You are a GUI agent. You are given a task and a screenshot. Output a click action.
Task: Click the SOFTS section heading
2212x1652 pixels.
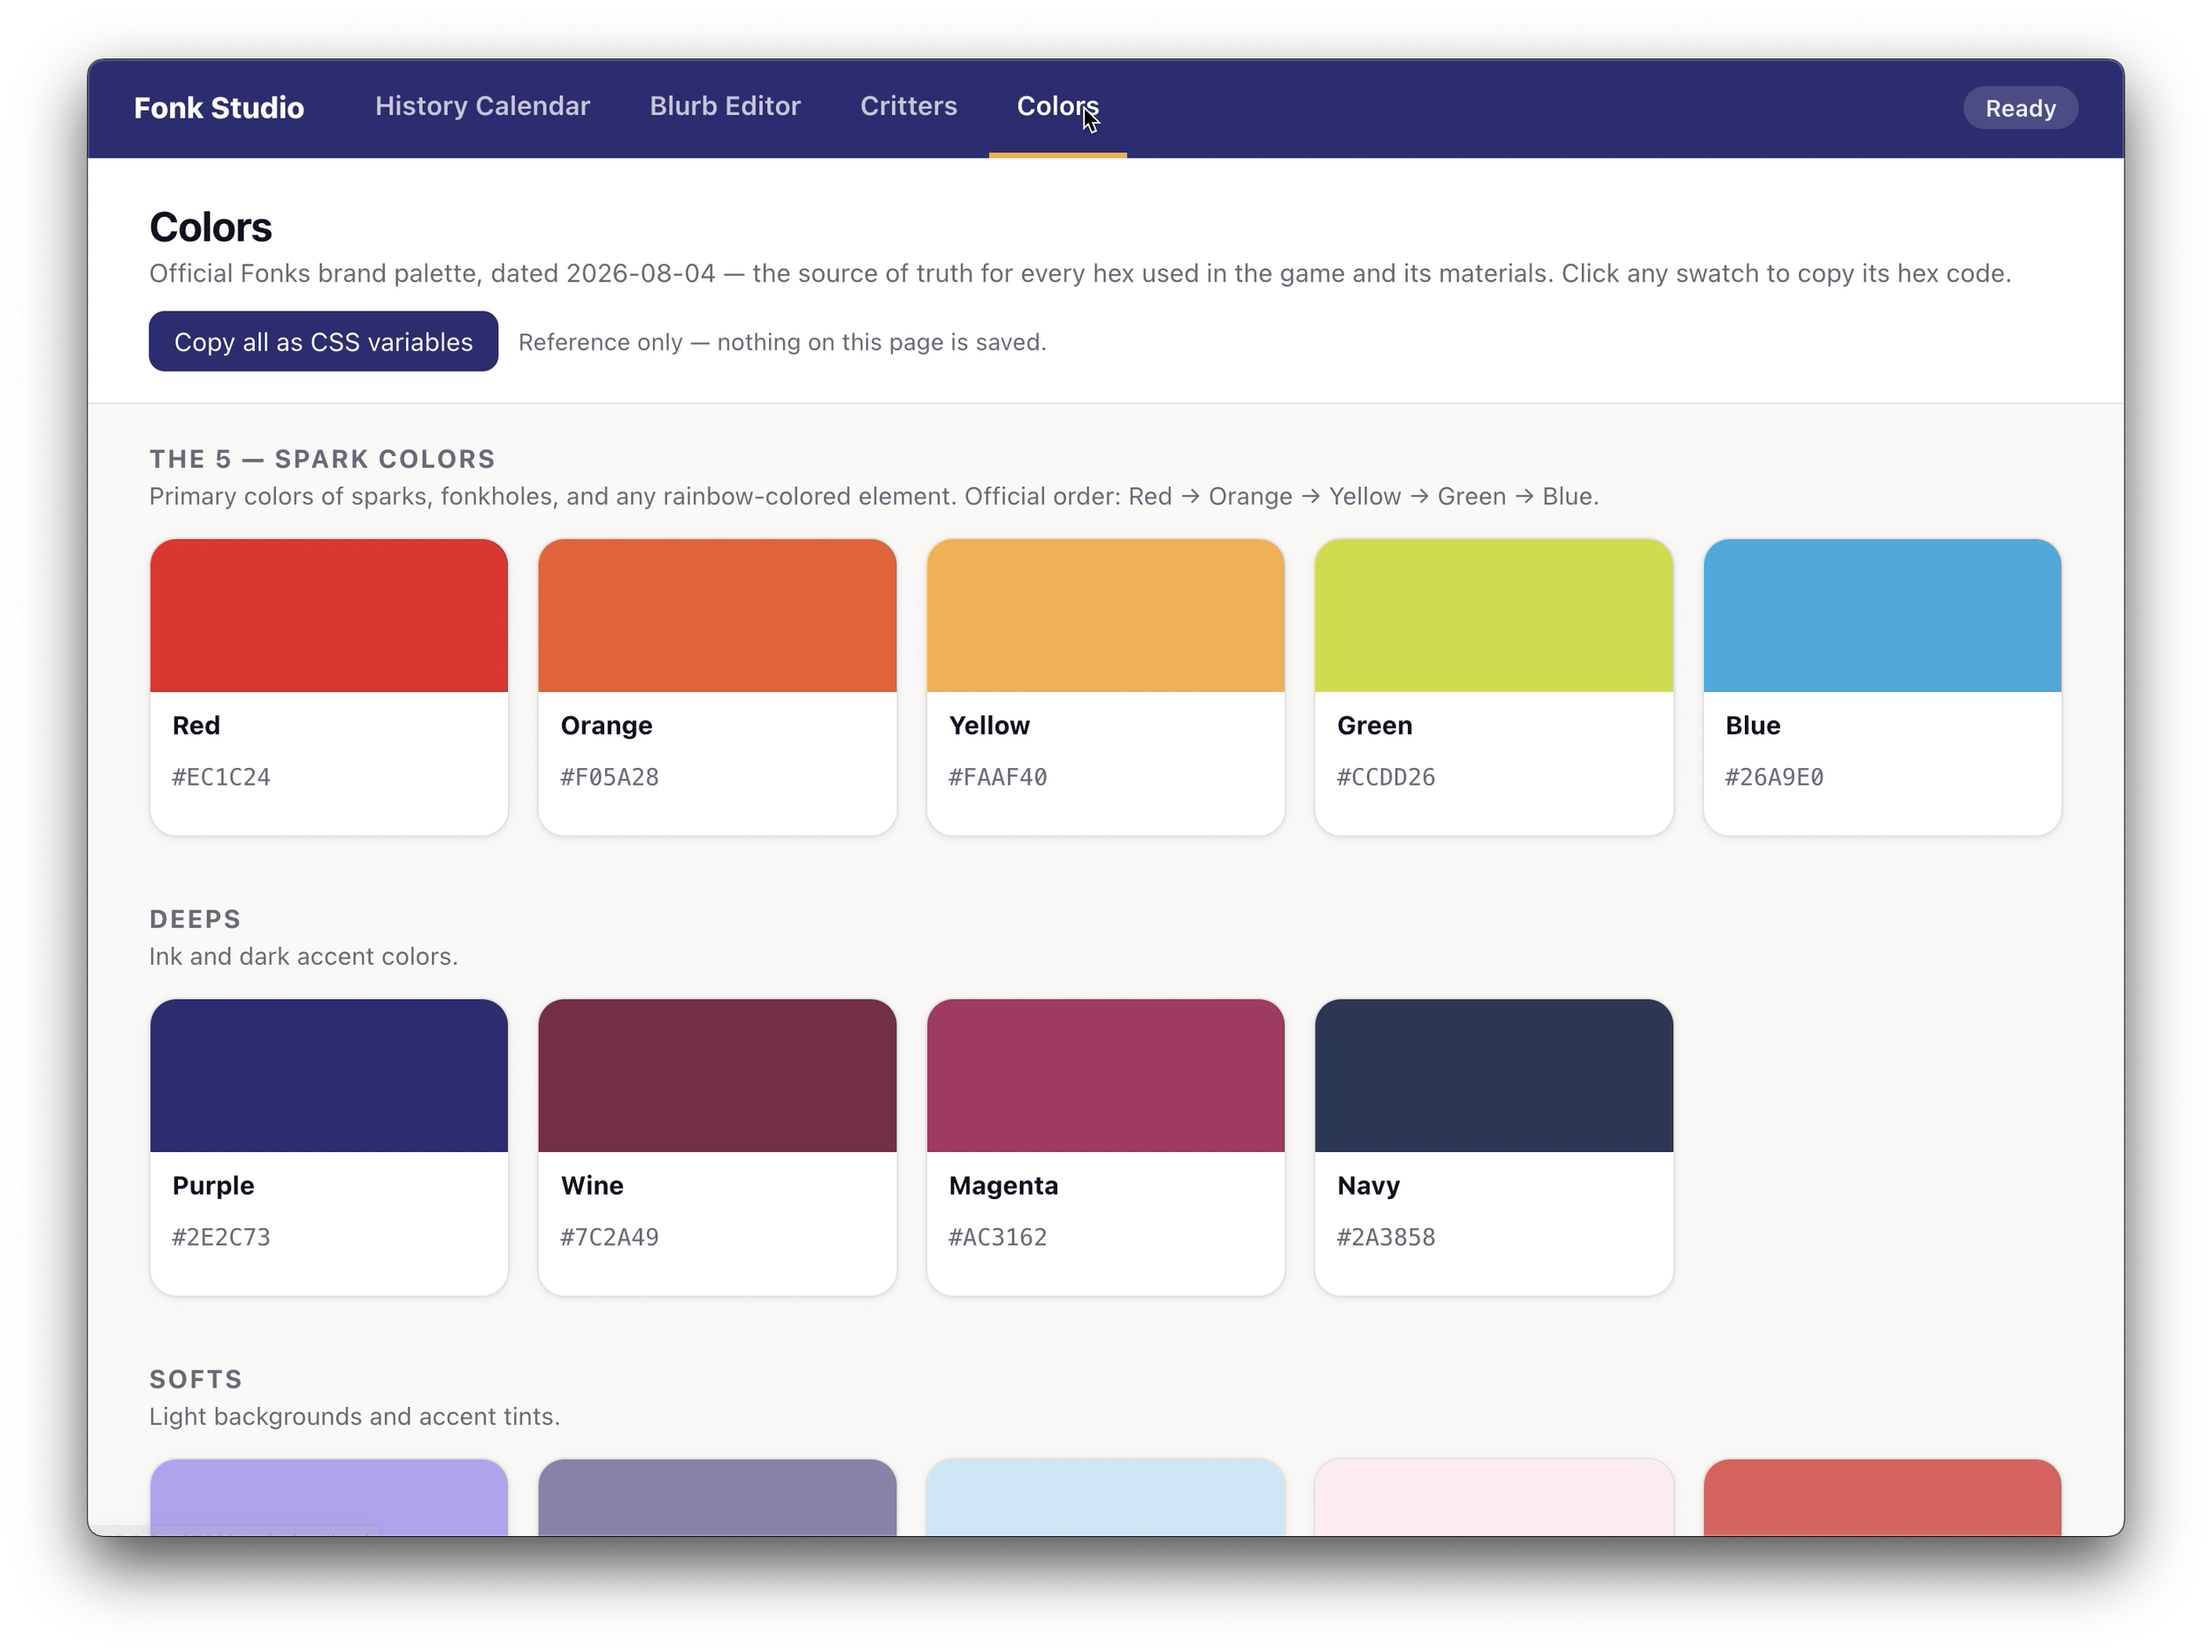(196, 1379)
